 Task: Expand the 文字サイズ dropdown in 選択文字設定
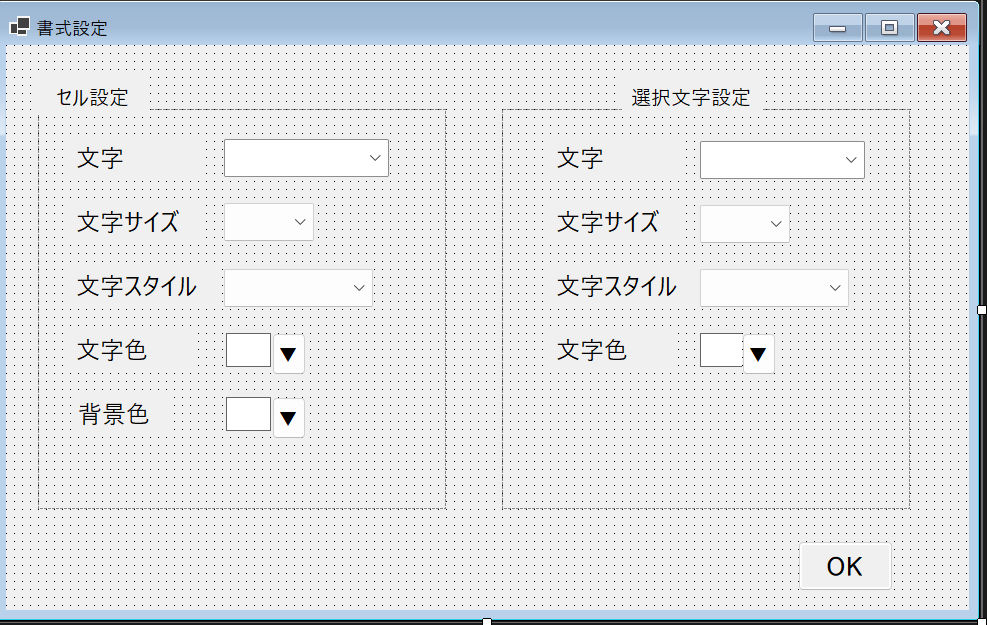(x=745, y=224)
